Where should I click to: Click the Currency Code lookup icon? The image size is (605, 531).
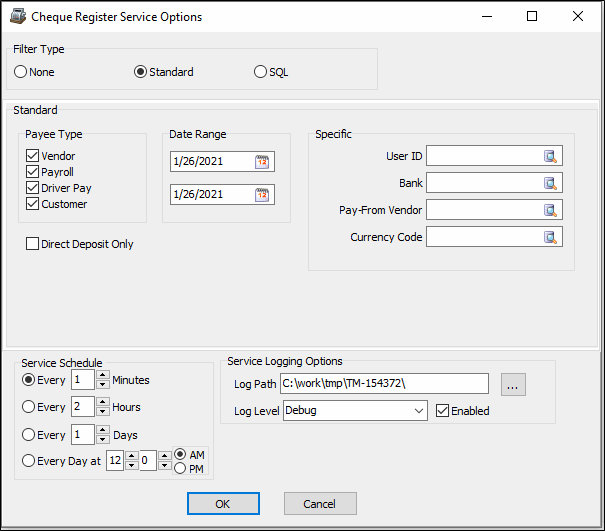click(551, 237)
